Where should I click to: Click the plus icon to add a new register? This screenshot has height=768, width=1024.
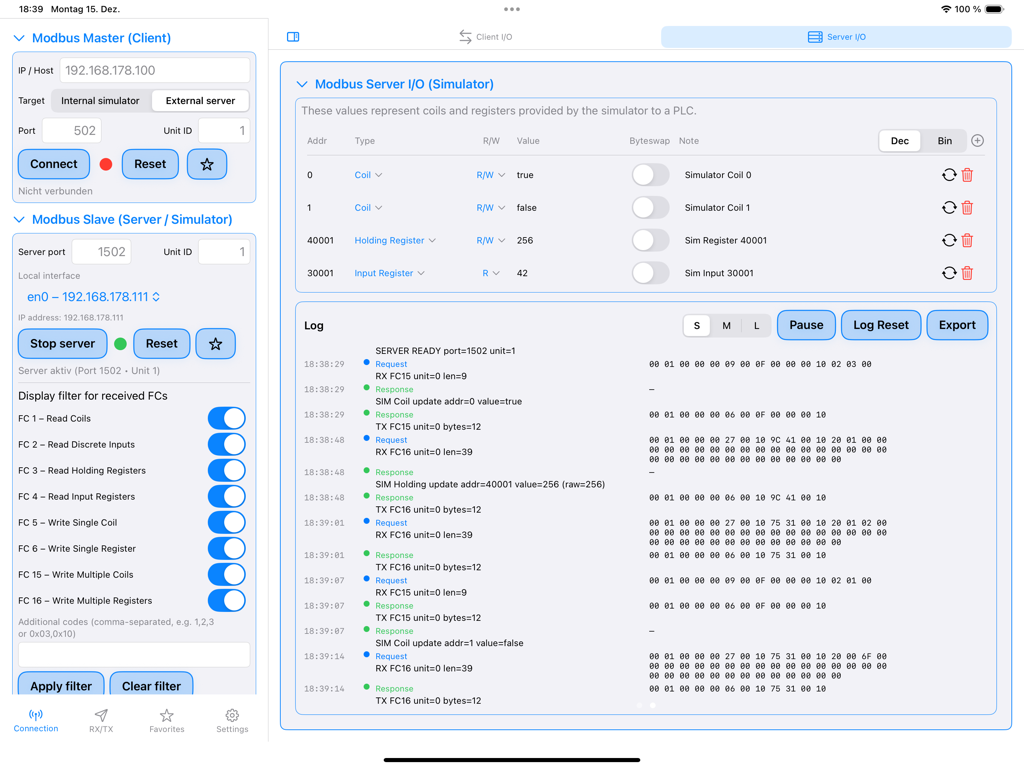[x=977, y=140]
